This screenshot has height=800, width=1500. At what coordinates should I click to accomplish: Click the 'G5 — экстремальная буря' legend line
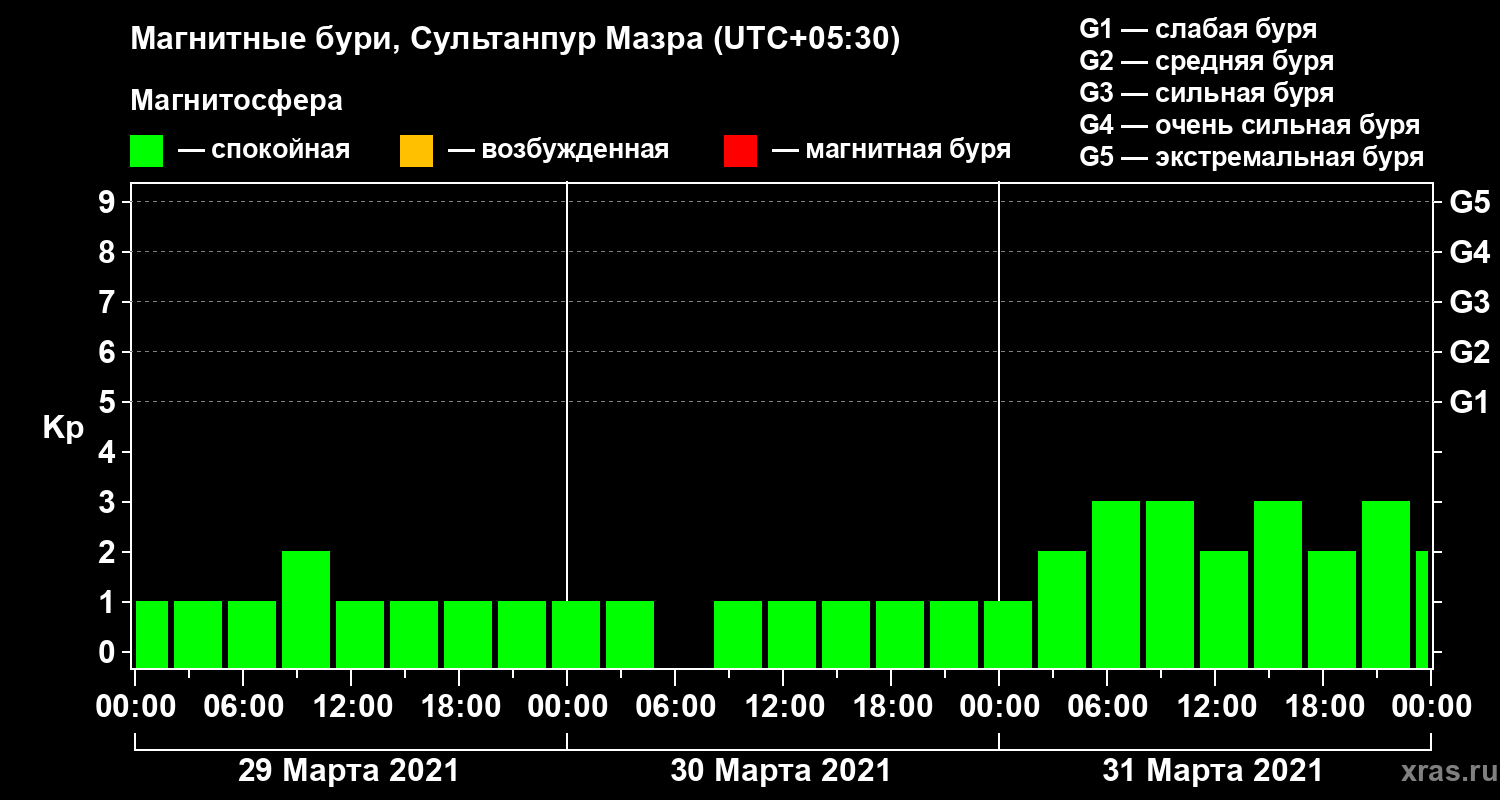click(1252, 158)
